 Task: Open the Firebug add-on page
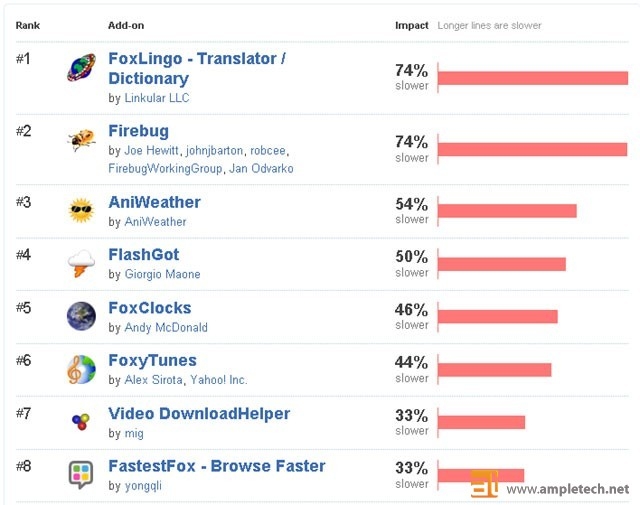138,131
